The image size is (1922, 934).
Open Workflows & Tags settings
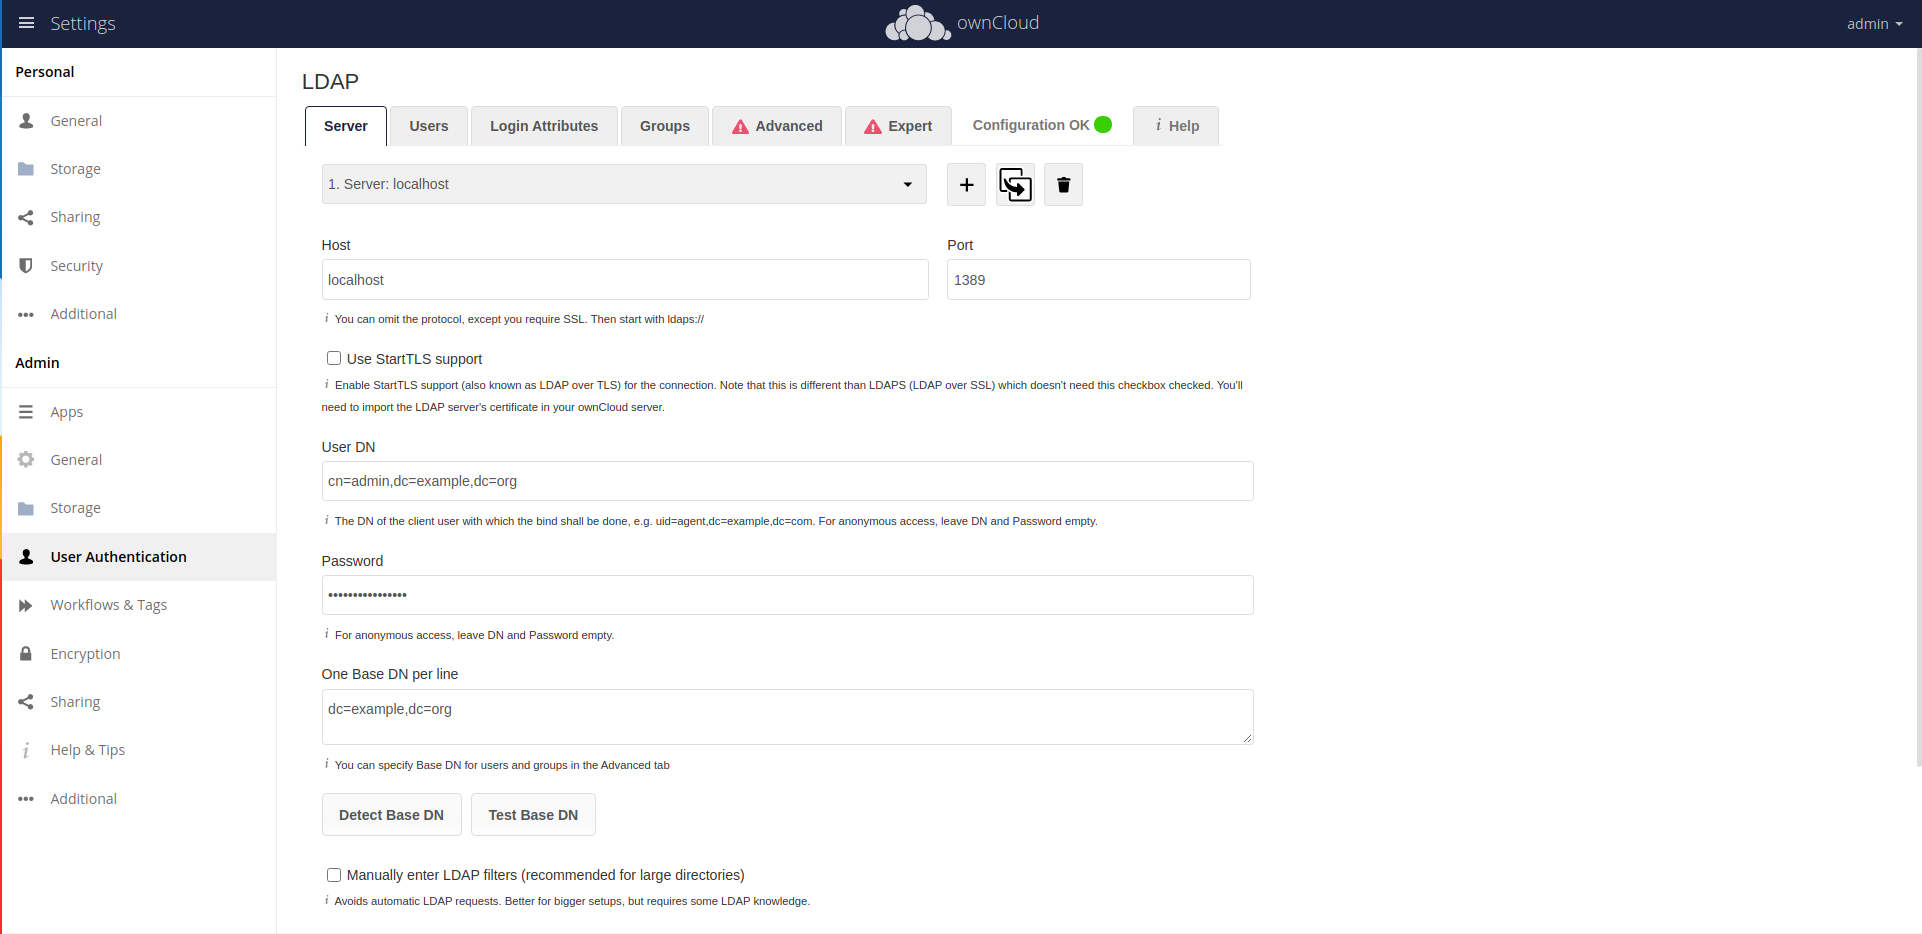tap(139, 605)
